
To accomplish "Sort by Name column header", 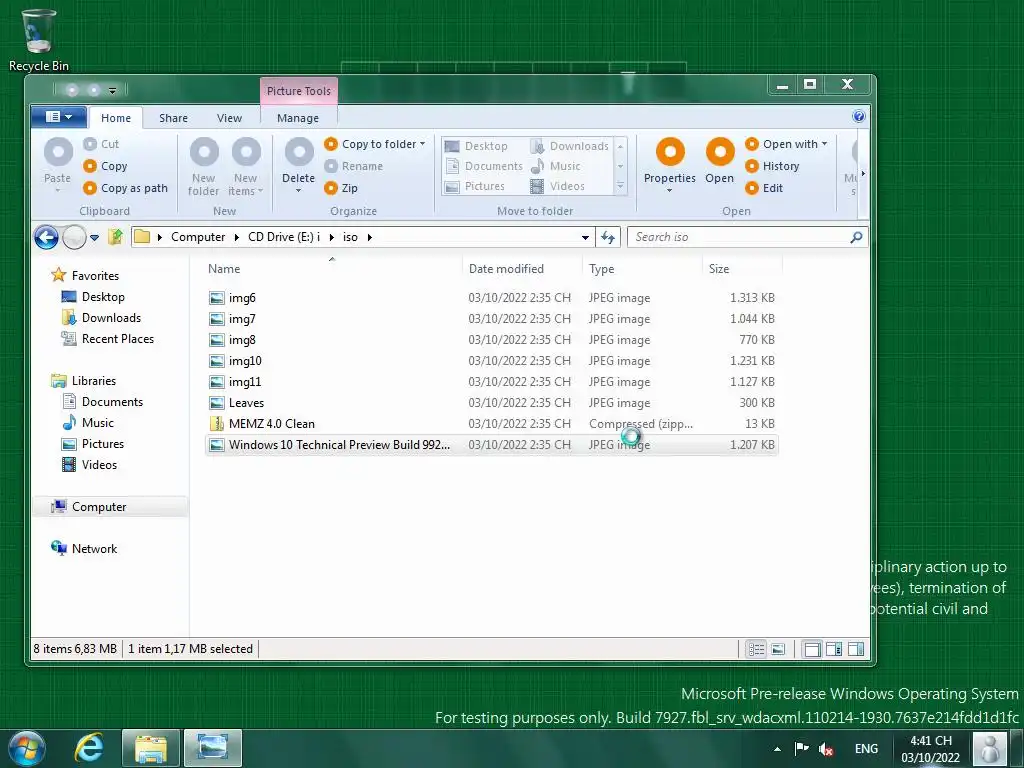I will pos(224,268).
